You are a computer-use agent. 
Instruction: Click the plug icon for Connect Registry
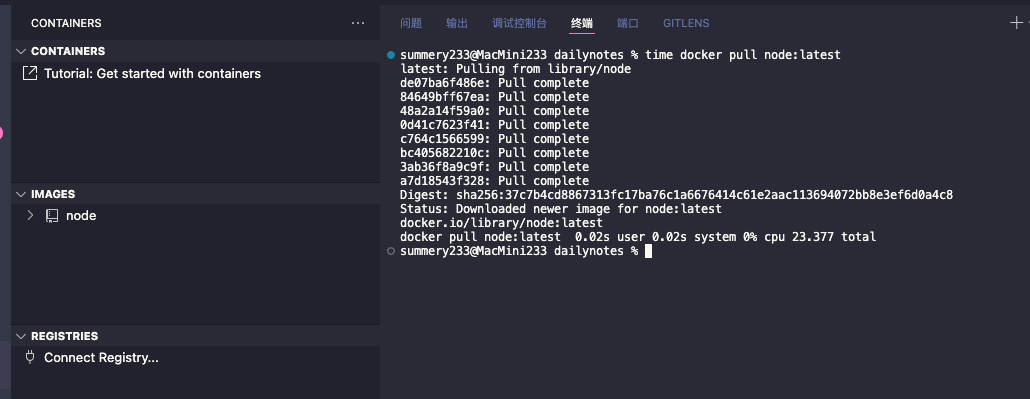point(30,357)
